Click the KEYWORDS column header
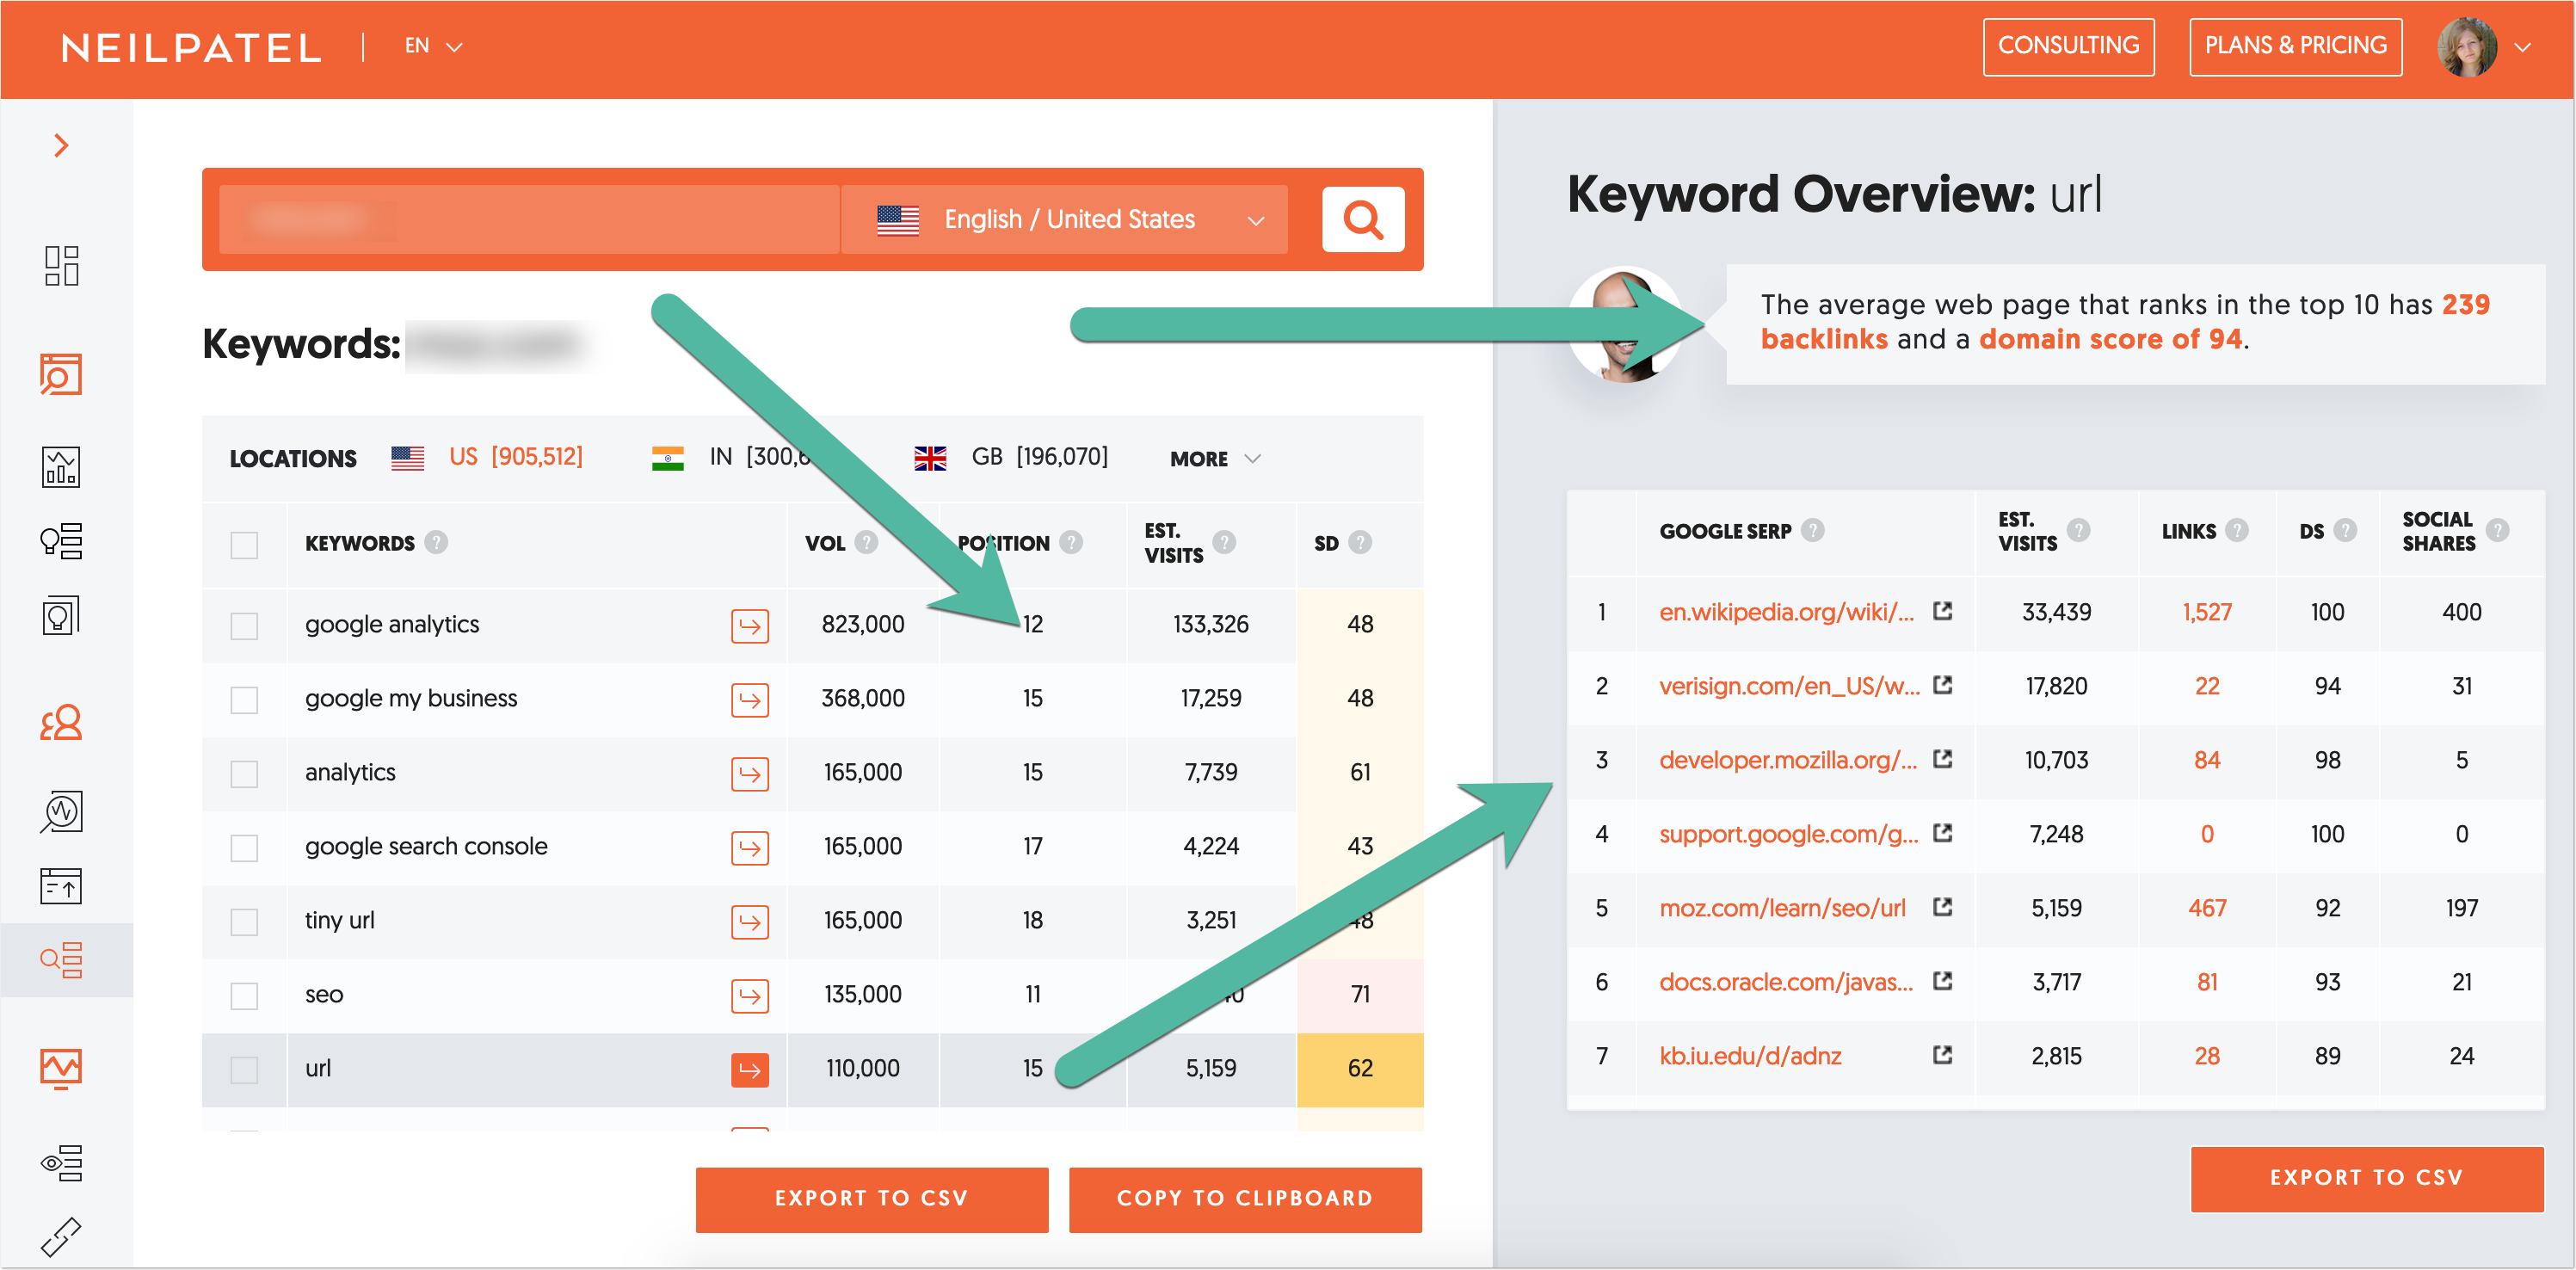2576x1270 pixels. tap(360, 543)
